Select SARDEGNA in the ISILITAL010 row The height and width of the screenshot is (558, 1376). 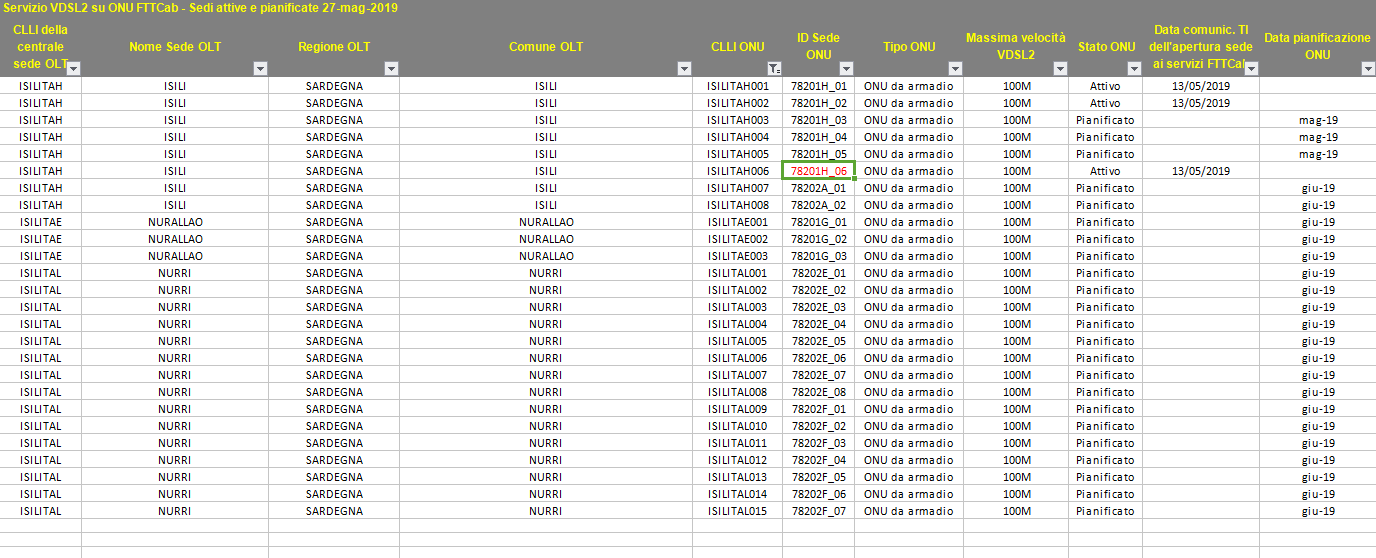(334, 426)
